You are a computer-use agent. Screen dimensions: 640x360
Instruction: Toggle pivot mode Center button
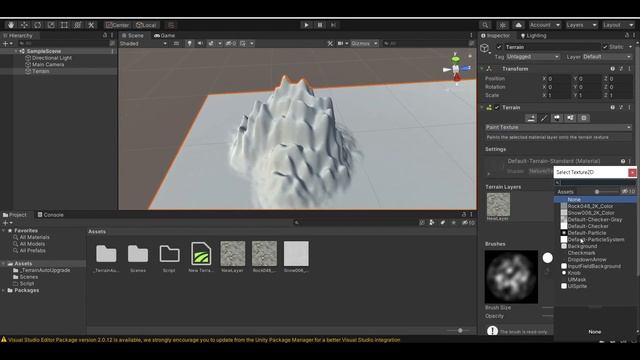click(117, 25)
